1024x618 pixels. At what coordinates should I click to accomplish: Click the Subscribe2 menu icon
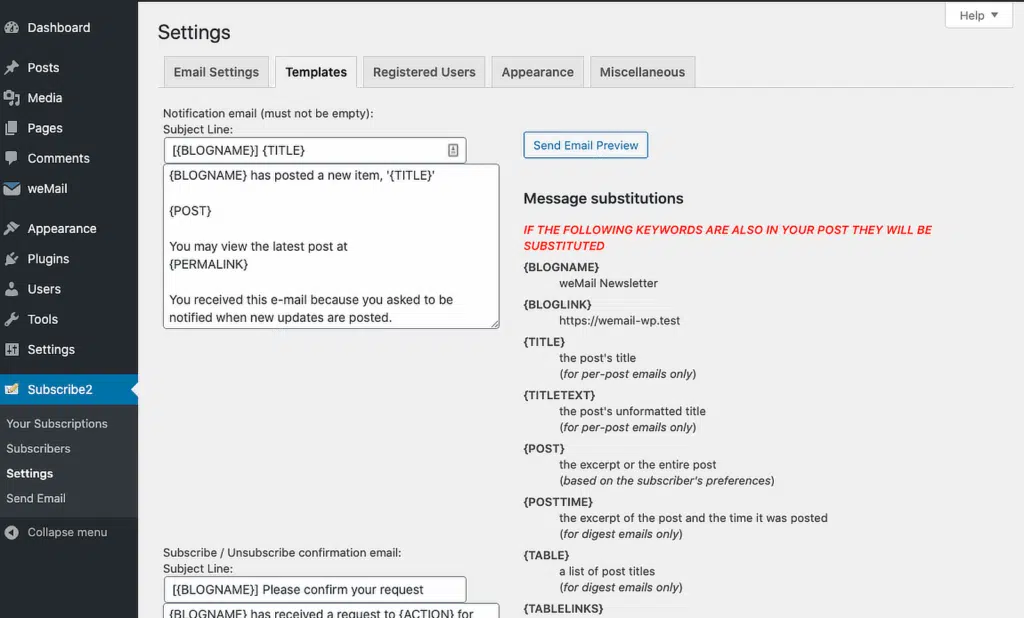(12, 389)
